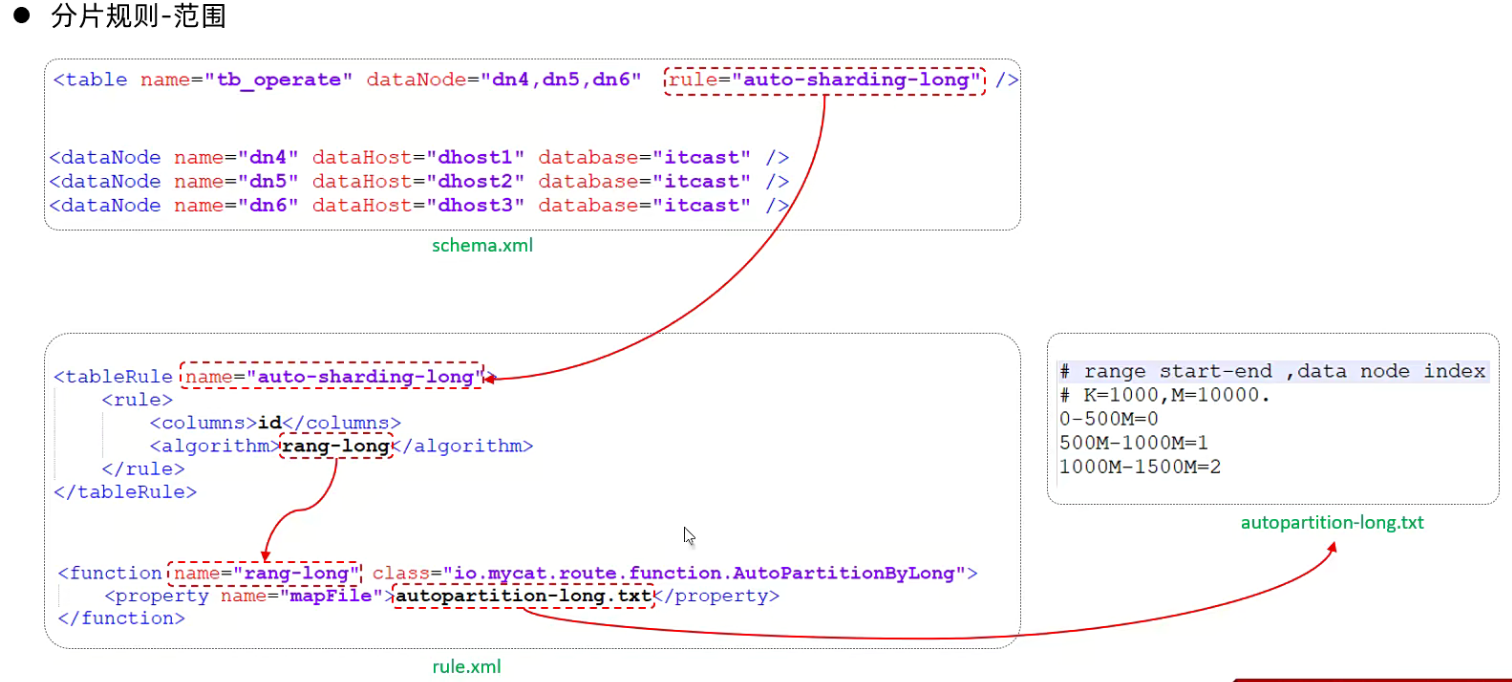The image size is (1512, 682).
Task: Click autopartition-long.txt inside the property tag
Action: point(523,596)
